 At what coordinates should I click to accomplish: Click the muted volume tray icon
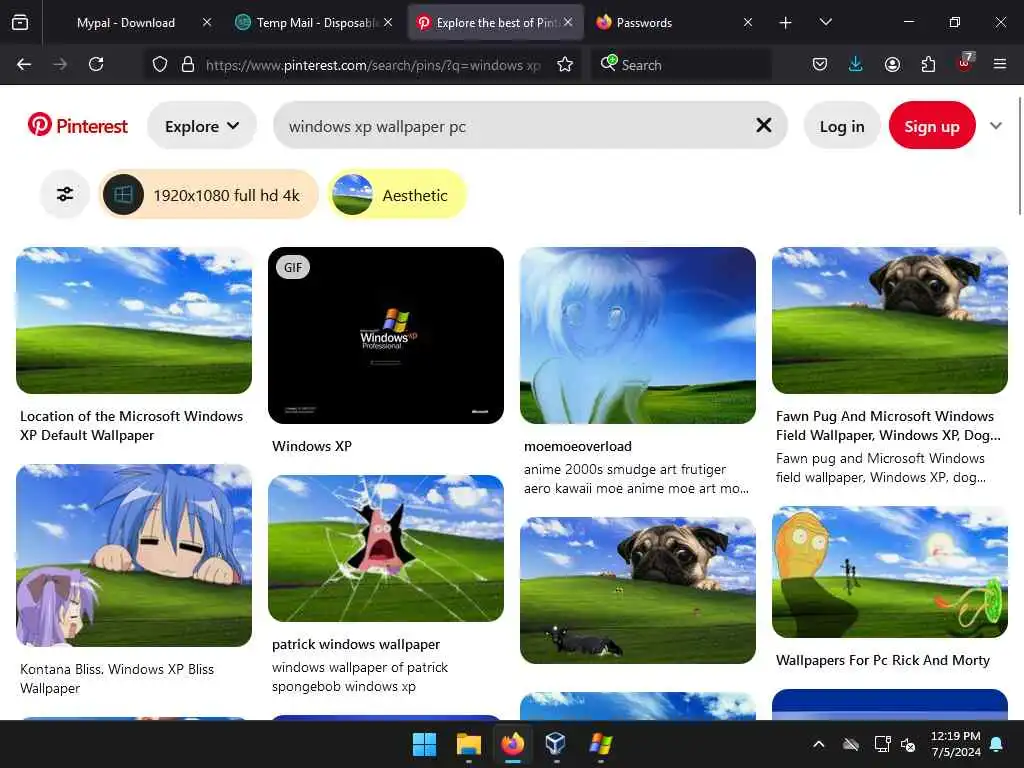coord(908,744)
